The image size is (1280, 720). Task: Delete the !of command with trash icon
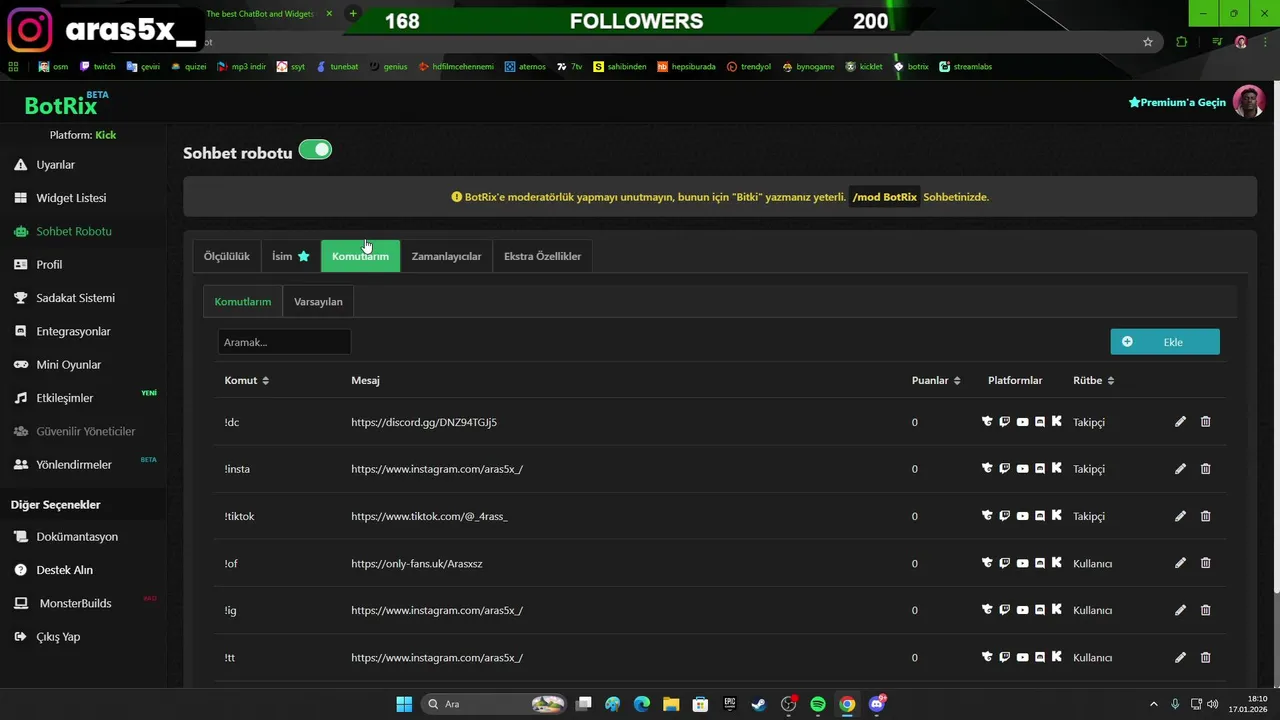tap(1205, 563)
